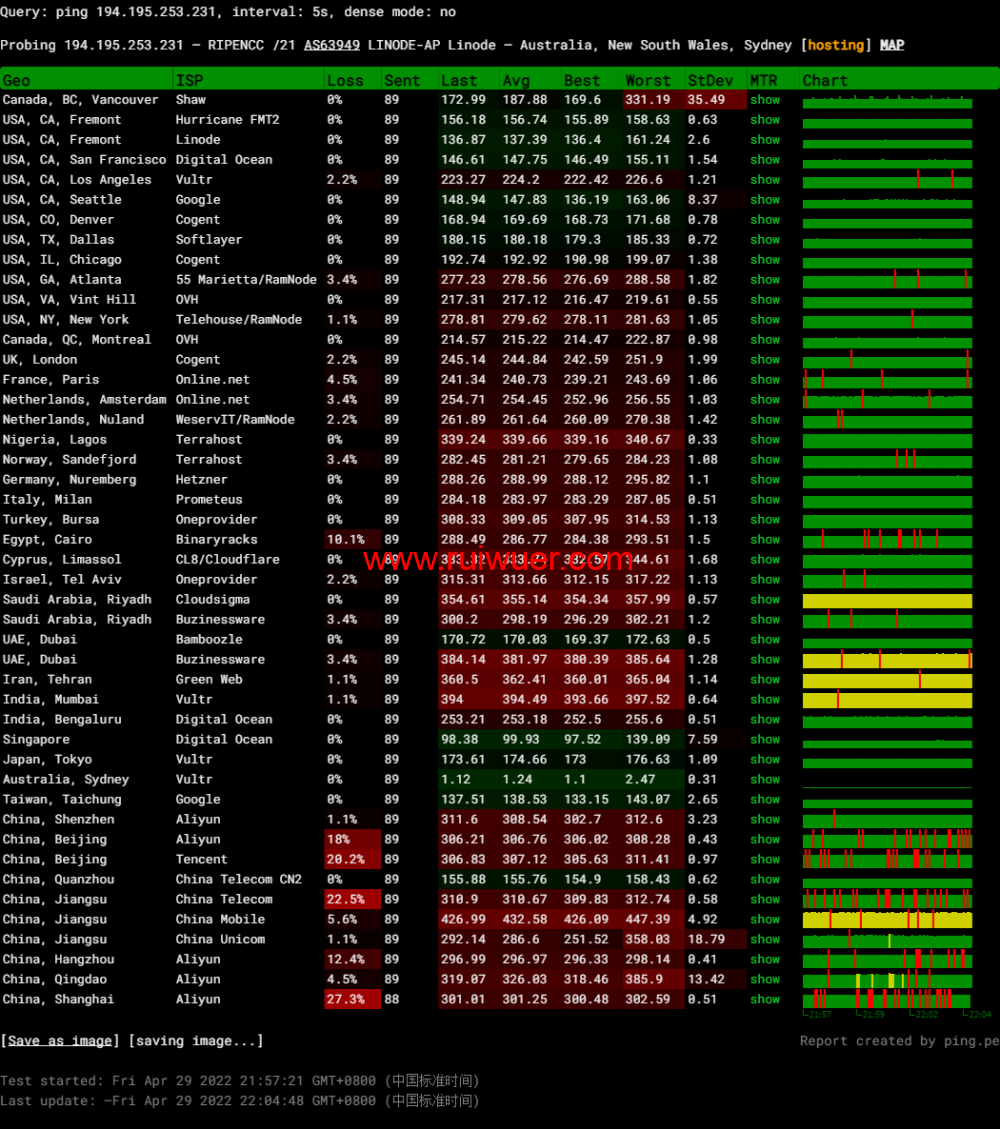
Task: Open the MAP link in header
Action: (x=891, y=45)
